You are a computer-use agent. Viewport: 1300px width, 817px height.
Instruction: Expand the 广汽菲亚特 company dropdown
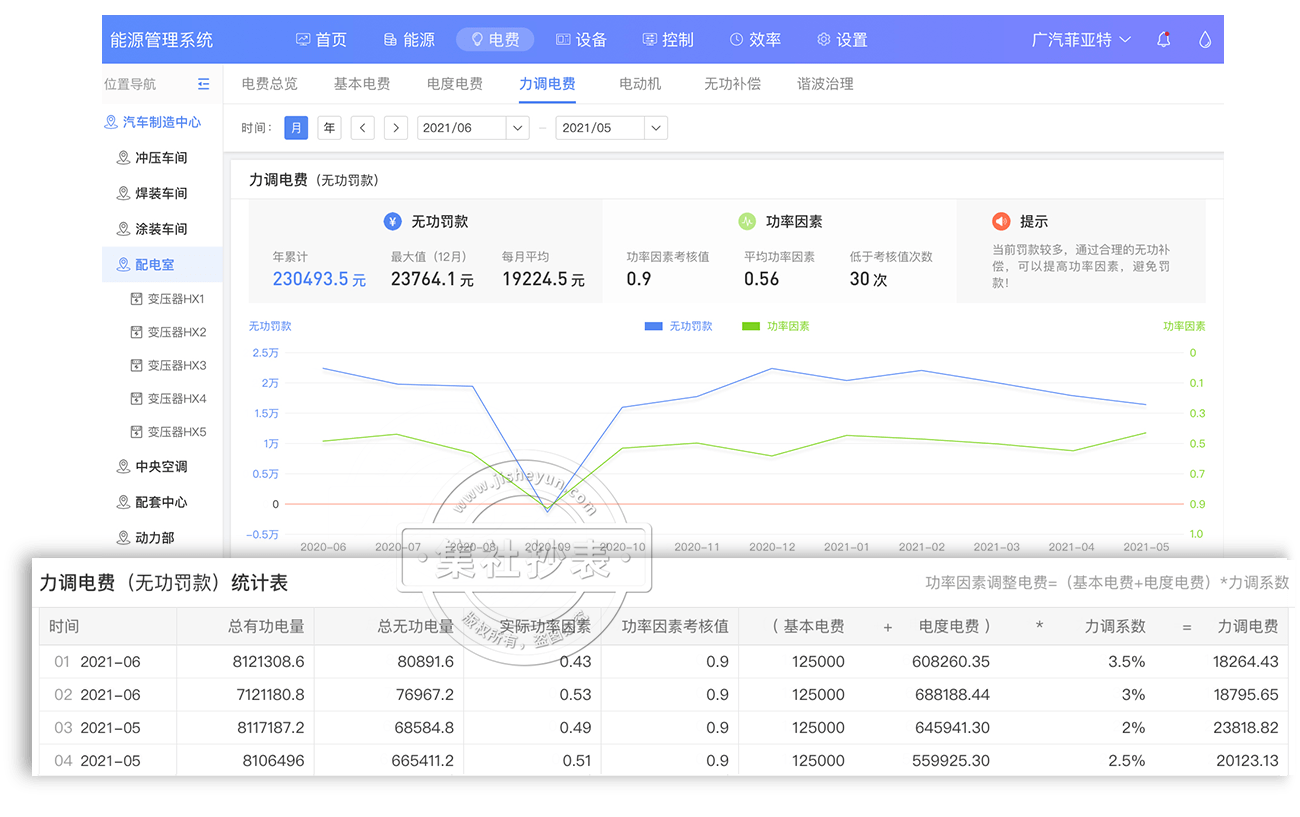point(1081,40)
